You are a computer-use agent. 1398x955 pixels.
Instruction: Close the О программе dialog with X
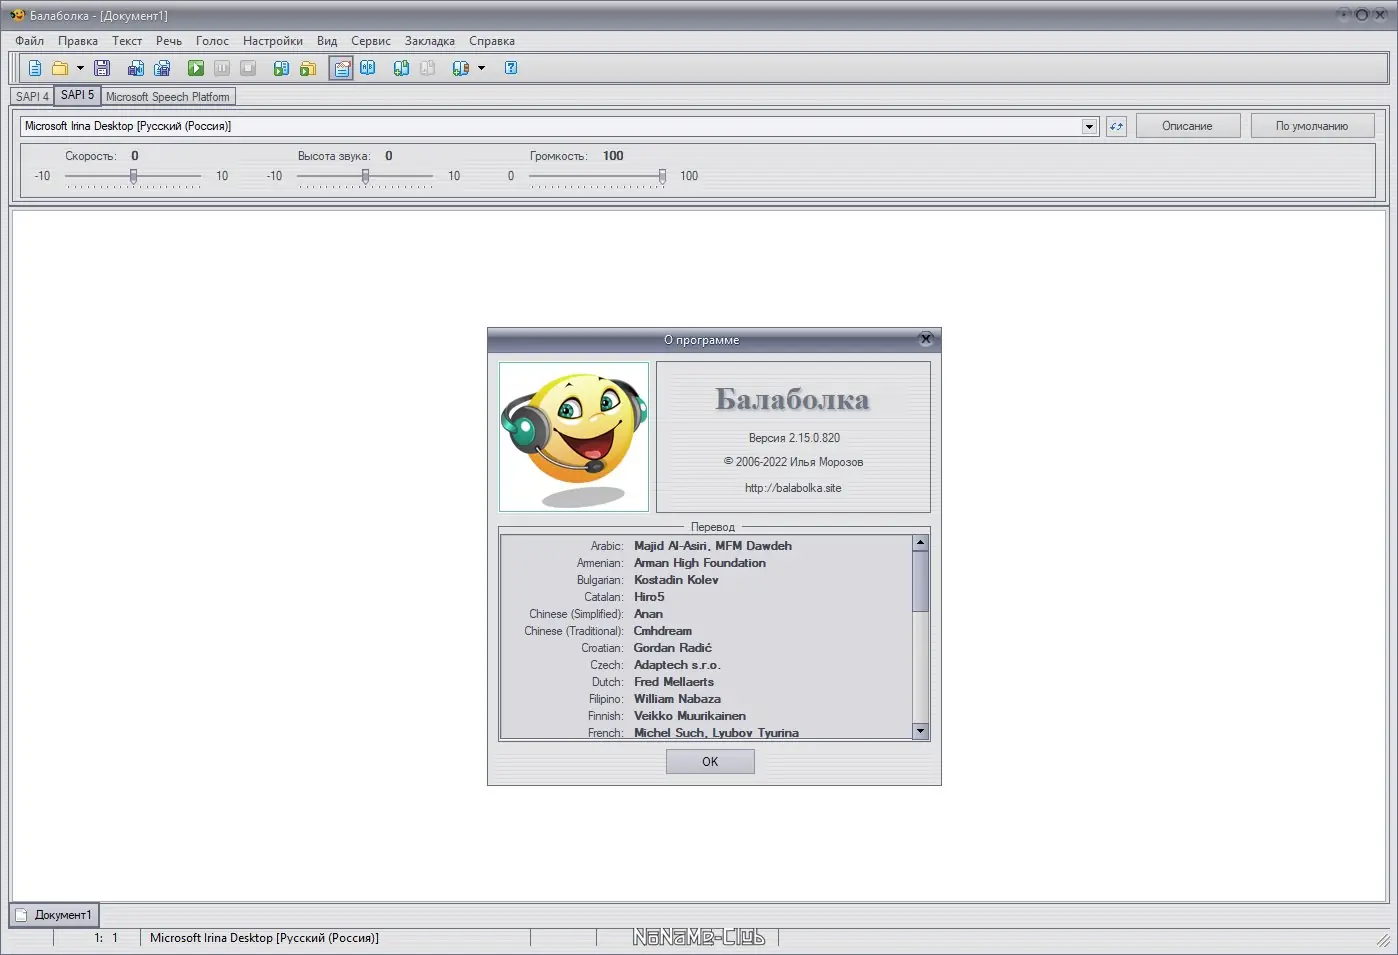point(926,339)
